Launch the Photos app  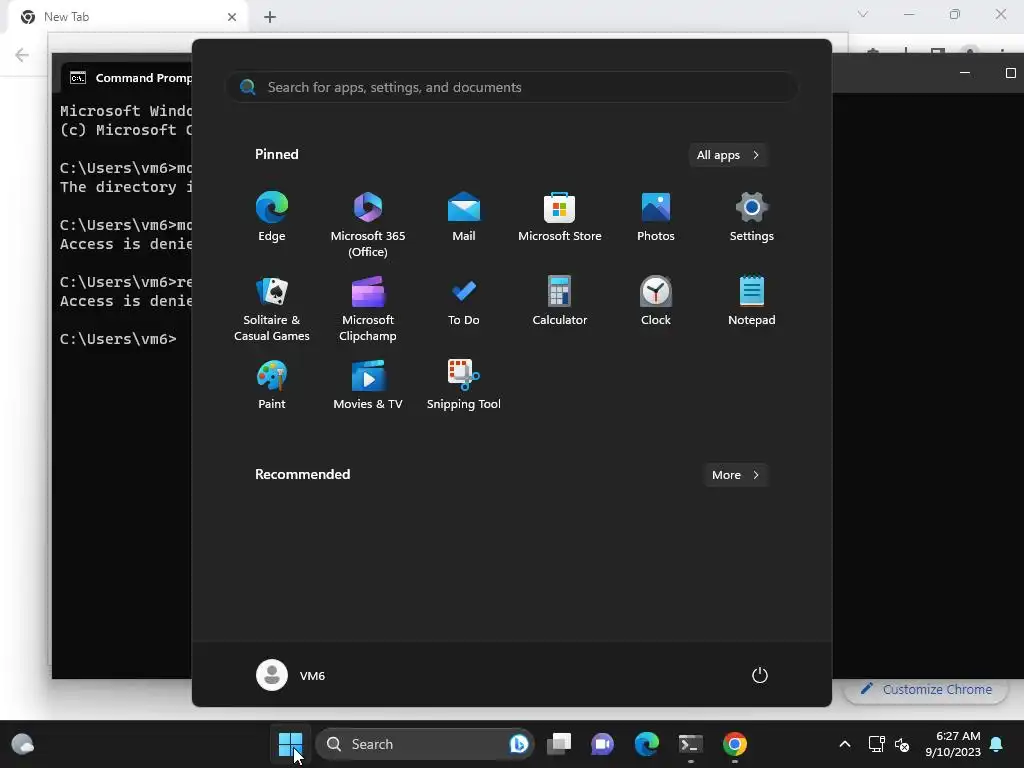[x=656, y=216]
